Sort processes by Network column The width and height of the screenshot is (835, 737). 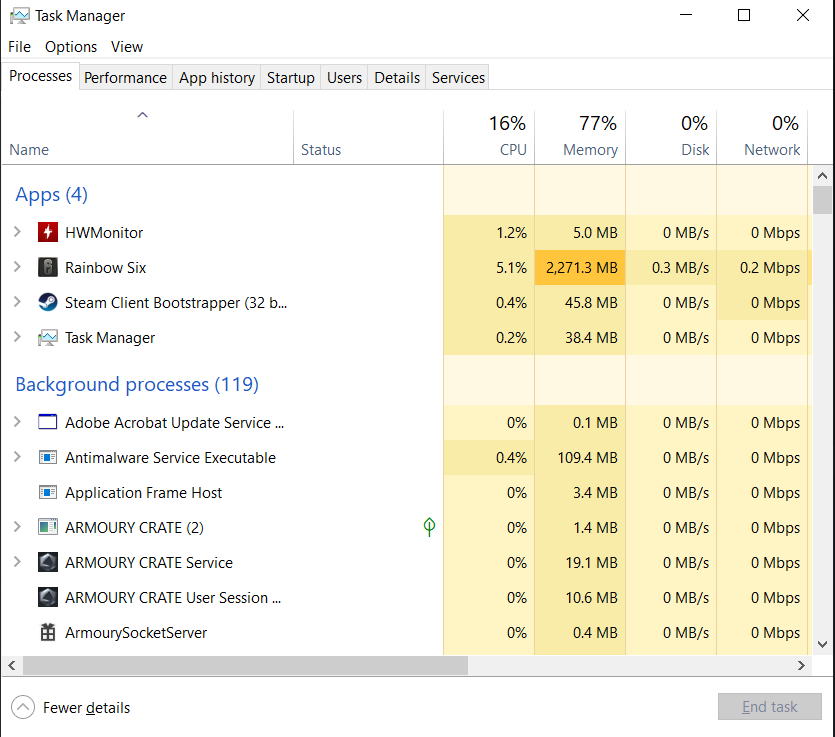click(762, 137)
